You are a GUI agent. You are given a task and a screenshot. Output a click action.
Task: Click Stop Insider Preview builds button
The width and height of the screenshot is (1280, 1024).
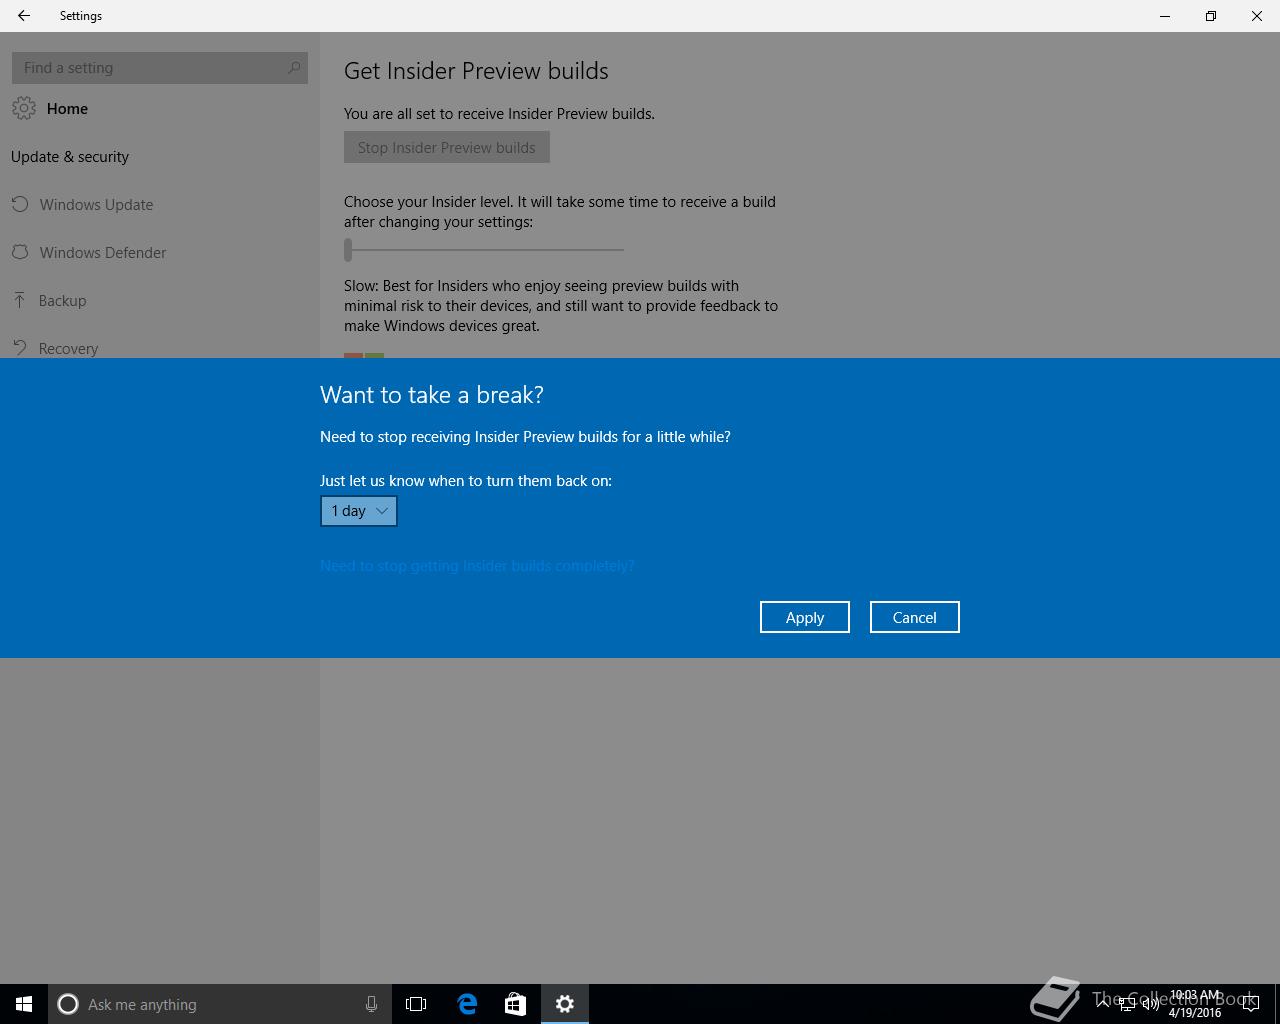447,147
